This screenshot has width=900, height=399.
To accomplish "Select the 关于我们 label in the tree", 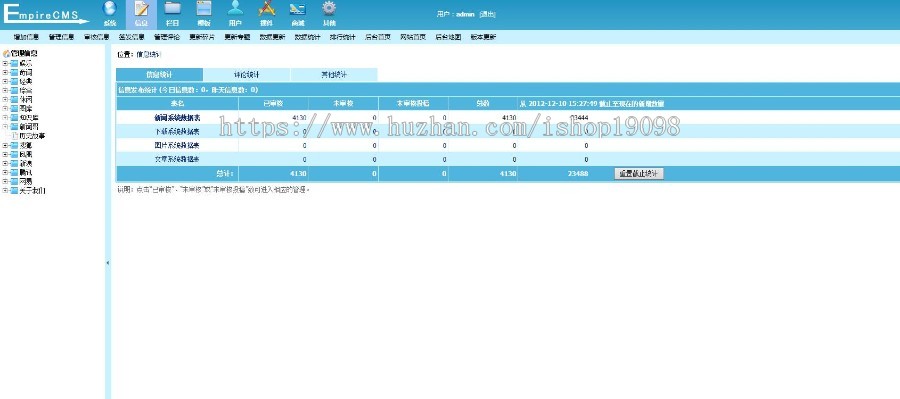I will (x=32, y=191).
